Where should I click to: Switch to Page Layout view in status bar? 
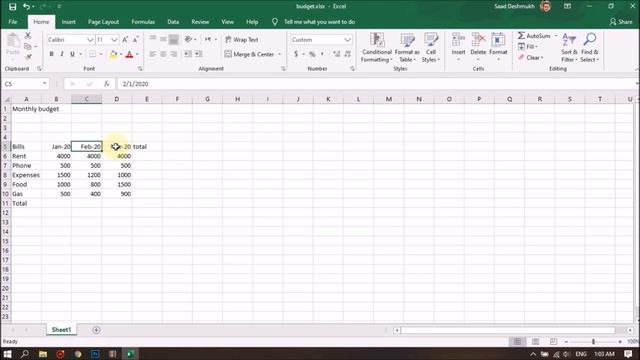tap(536, 342)
